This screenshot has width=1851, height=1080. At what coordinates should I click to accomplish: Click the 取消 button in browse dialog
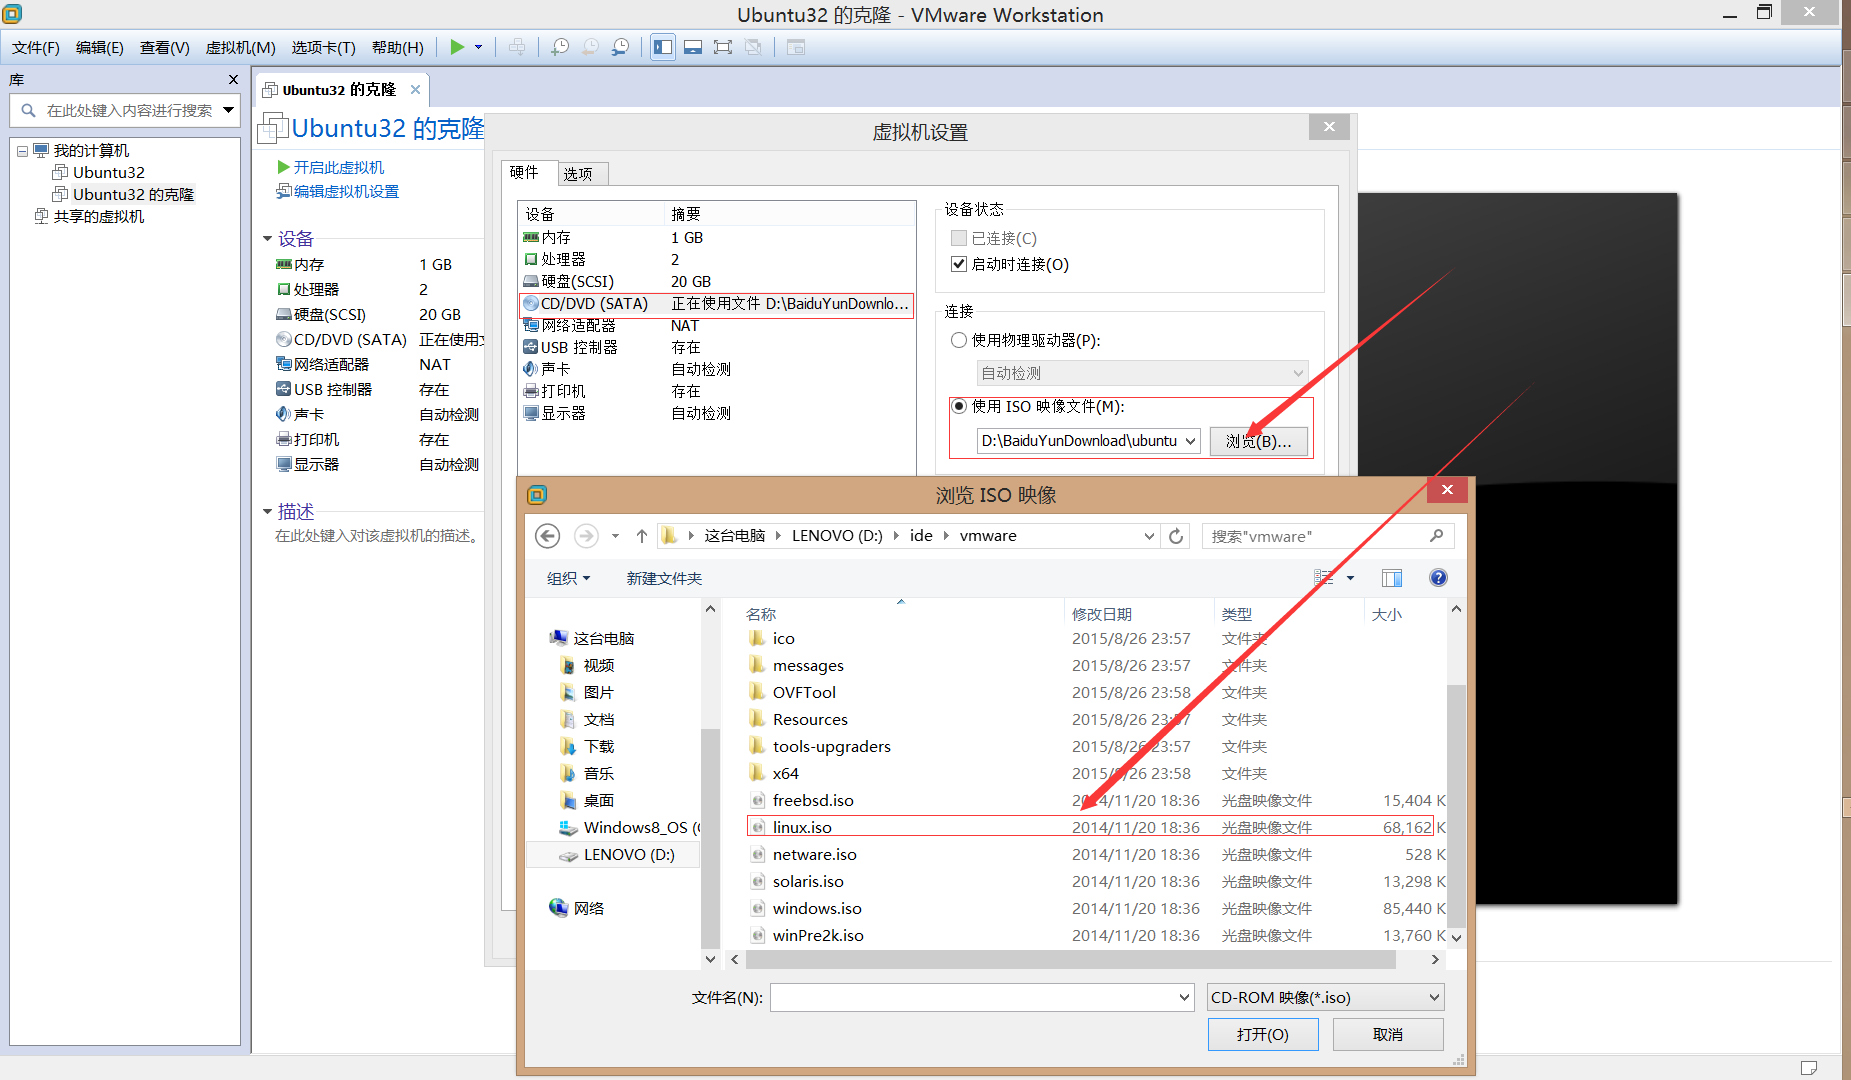(1387, 1034)
